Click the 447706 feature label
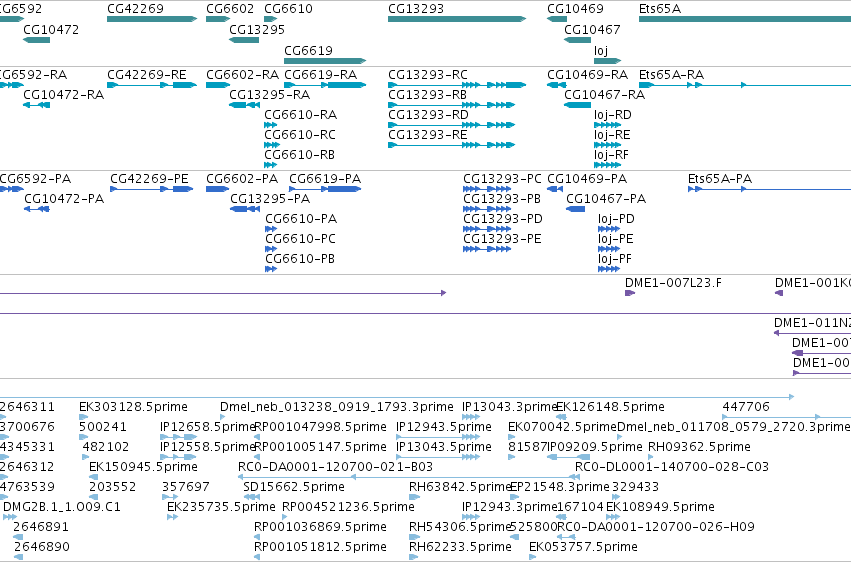 coord(746,407)
